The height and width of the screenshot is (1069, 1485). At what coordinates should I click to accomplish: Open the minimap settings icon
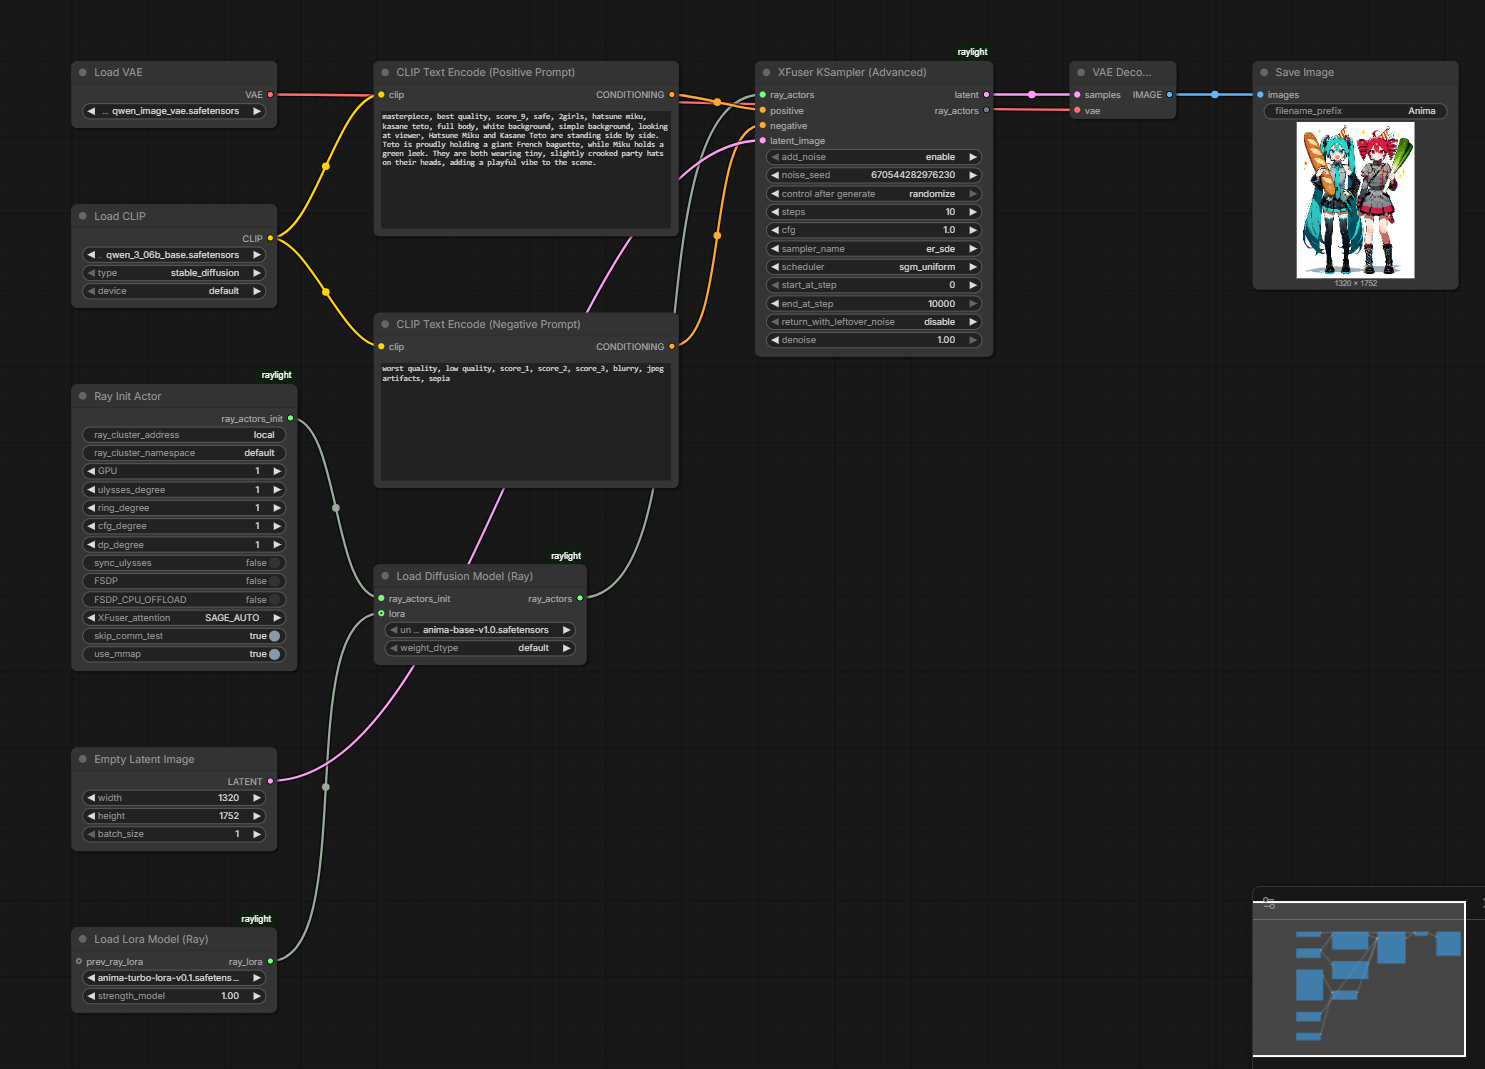(x=1269, y=903)
